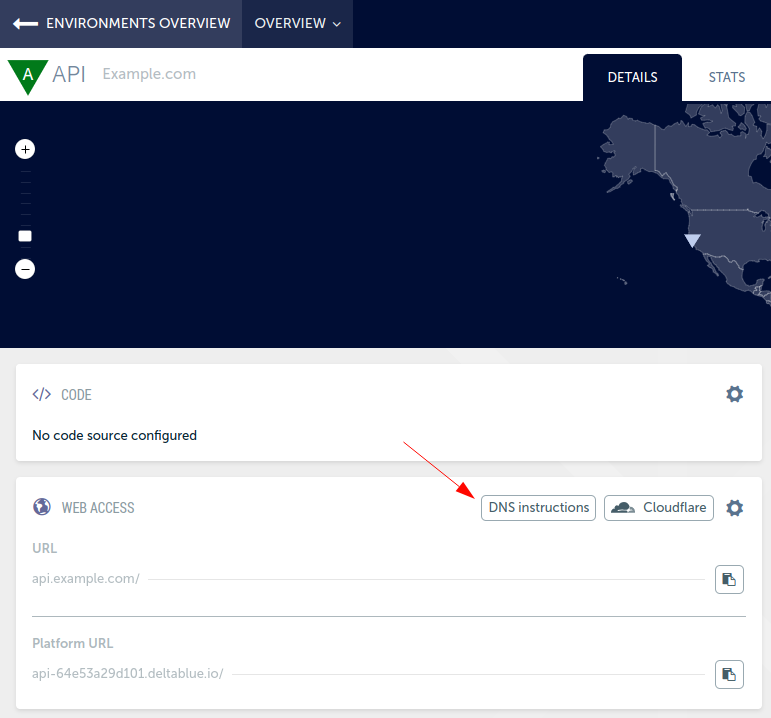Click the Web Access globe icon
This screenshot has height=718, width=771.
[41, 507]
